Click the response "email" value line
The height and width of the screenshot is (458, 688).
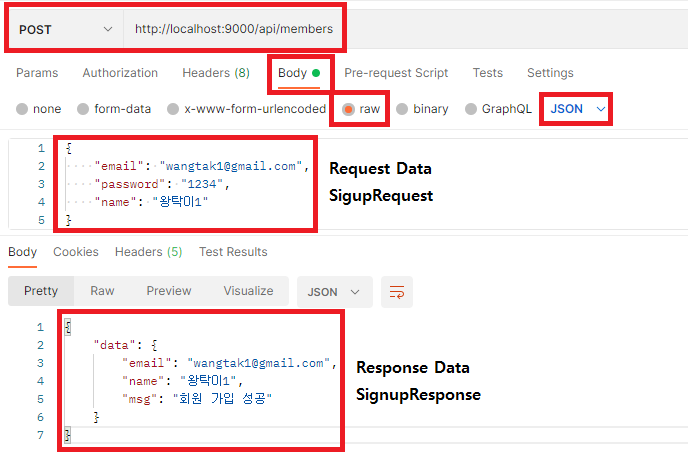tap(229, 363)
